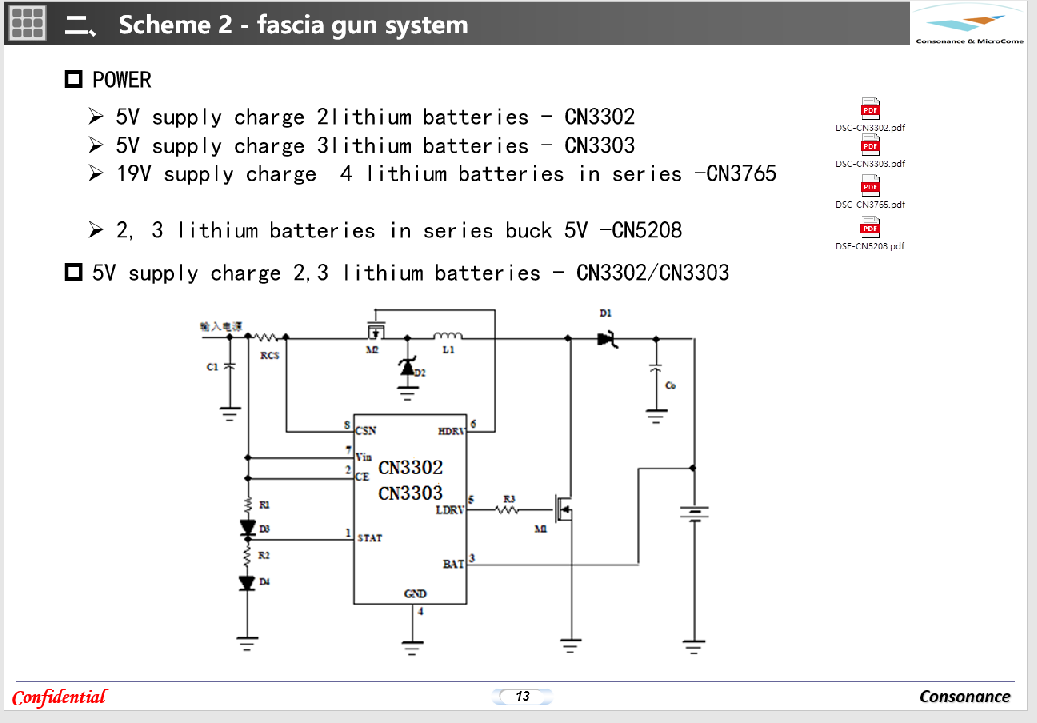Click the square bullet beside POWER
The image size is (1037, 723).
tap(73, 79)
